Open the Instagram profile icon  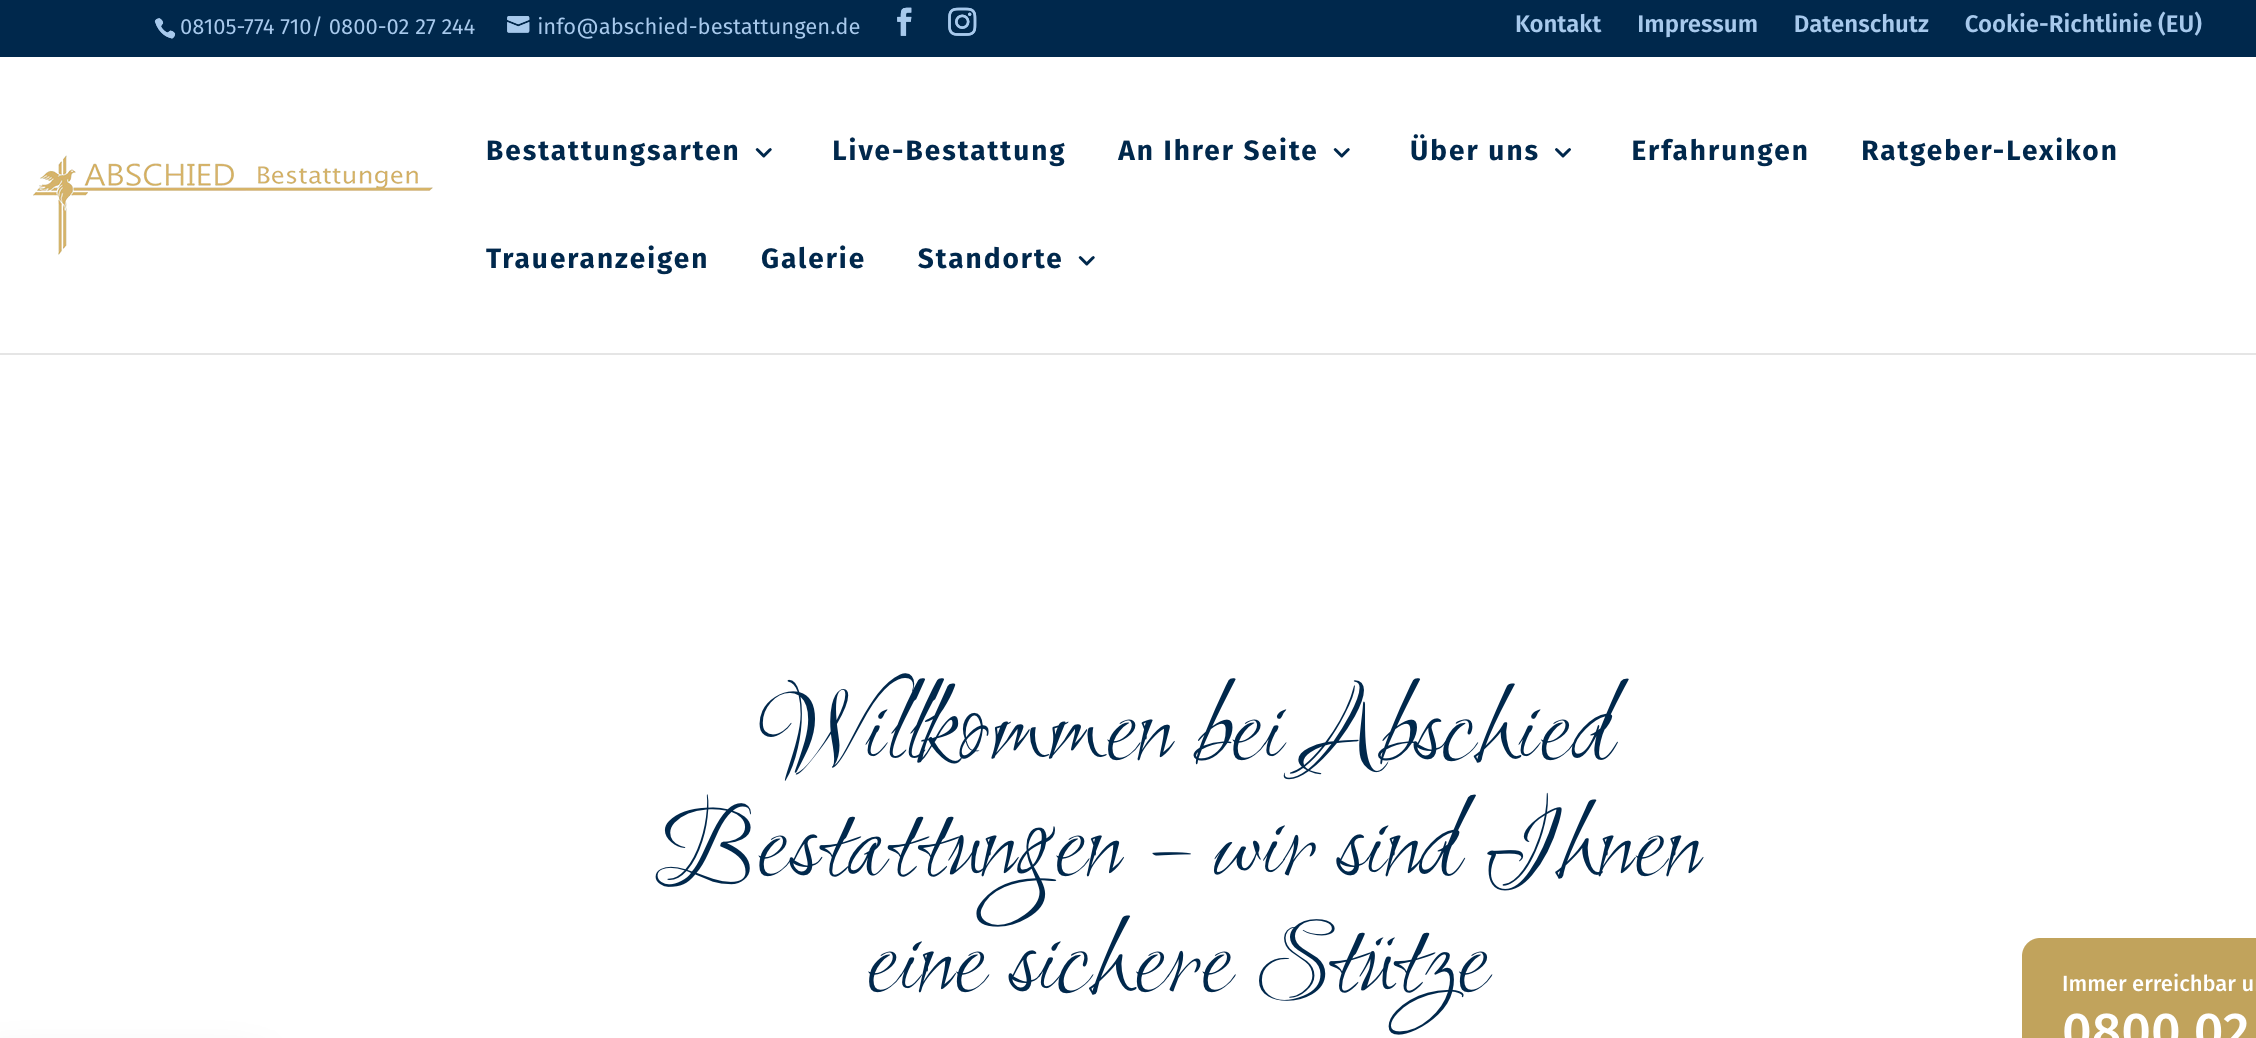tap(962, 22)
